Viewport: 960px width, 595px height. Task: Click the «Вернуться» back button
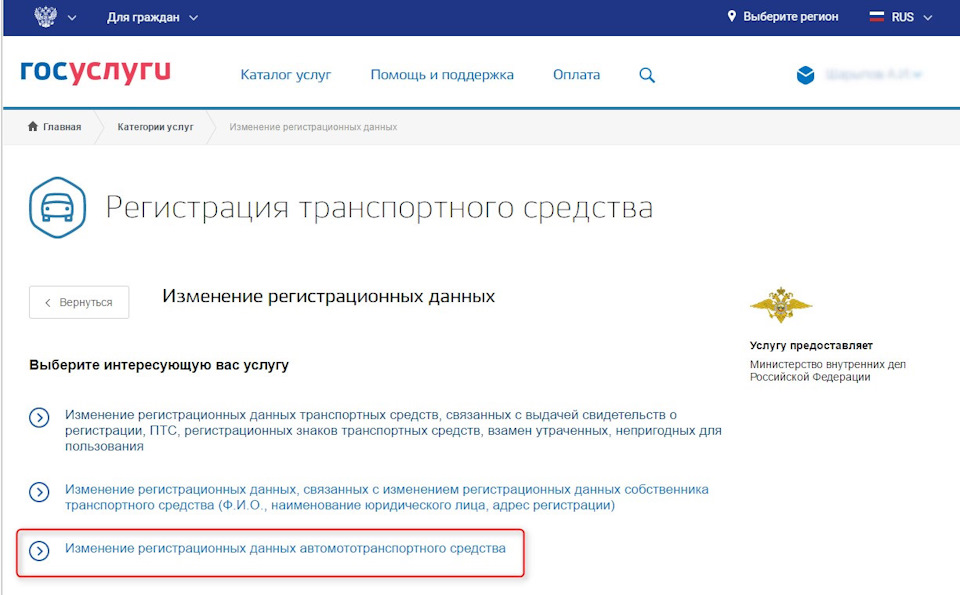(x=79, y=302)
